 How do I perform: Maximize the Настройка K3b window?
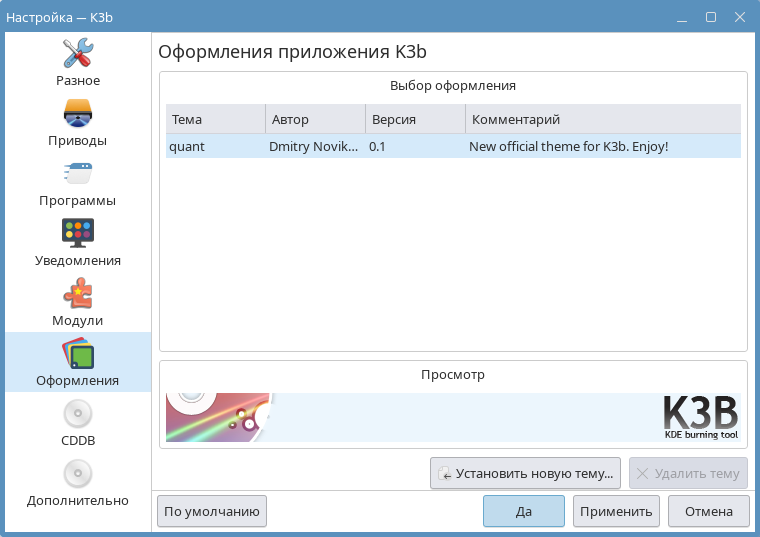(x=710, y=17)
